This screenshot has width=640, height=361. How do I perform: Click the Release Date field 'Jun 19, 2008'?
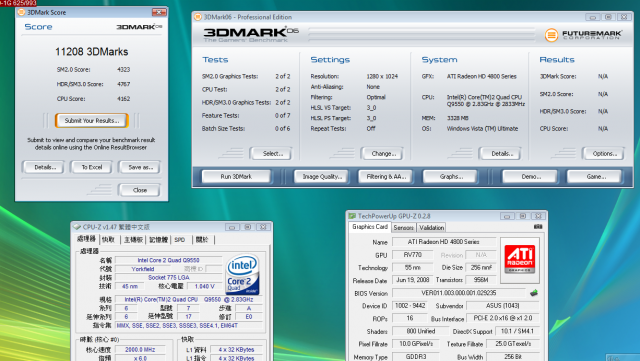[x=412, y=280]
